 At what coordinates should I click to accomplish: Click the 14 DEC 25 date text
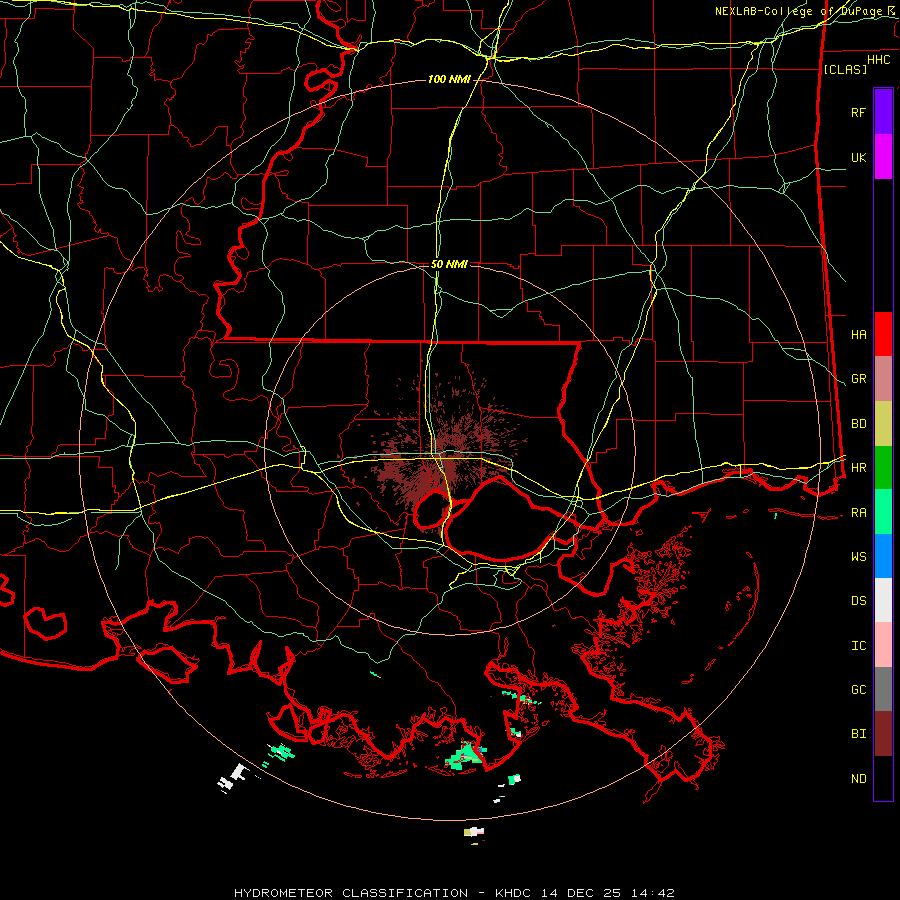582,893
